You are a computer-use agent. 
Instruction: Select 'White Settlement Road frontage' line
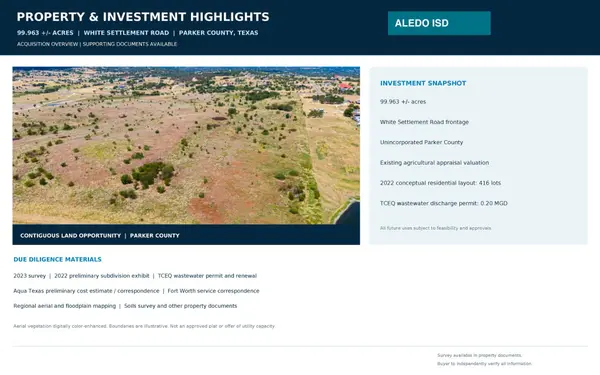424,122
